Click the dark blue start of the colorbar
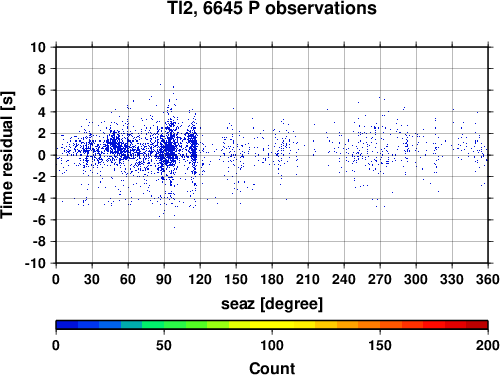Screen dimensions: 500x375 67,325
